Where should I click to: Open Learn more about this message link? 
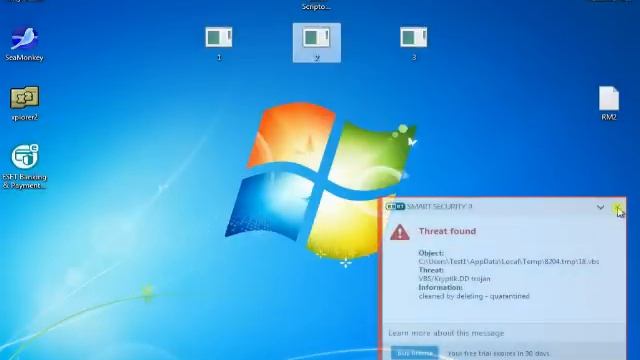[446, 333]
